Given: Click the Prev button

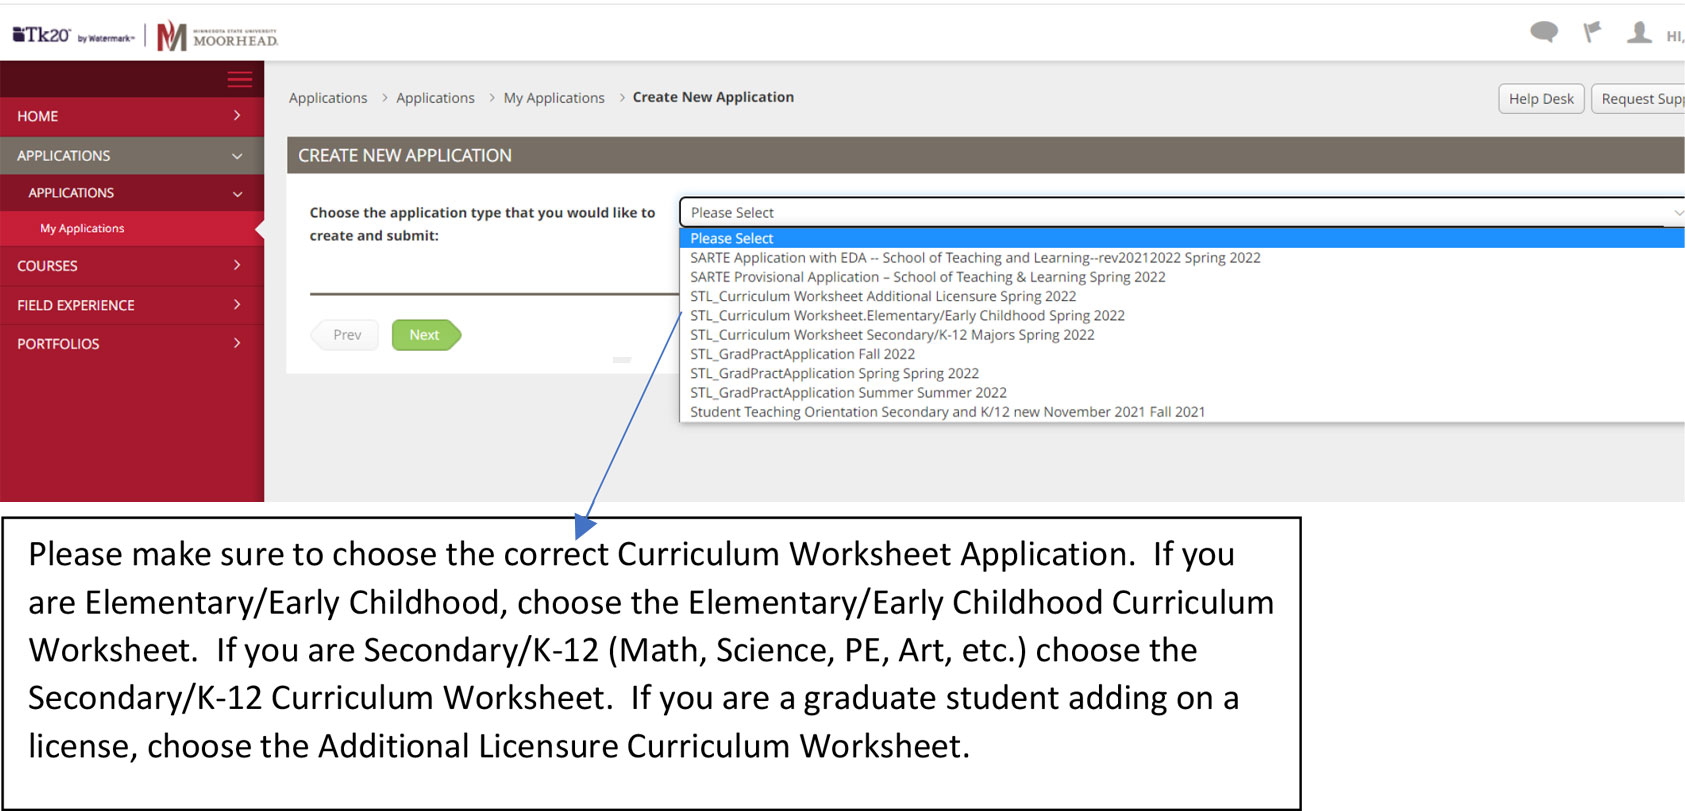Looking at the screenshot, I should (346, 335).
